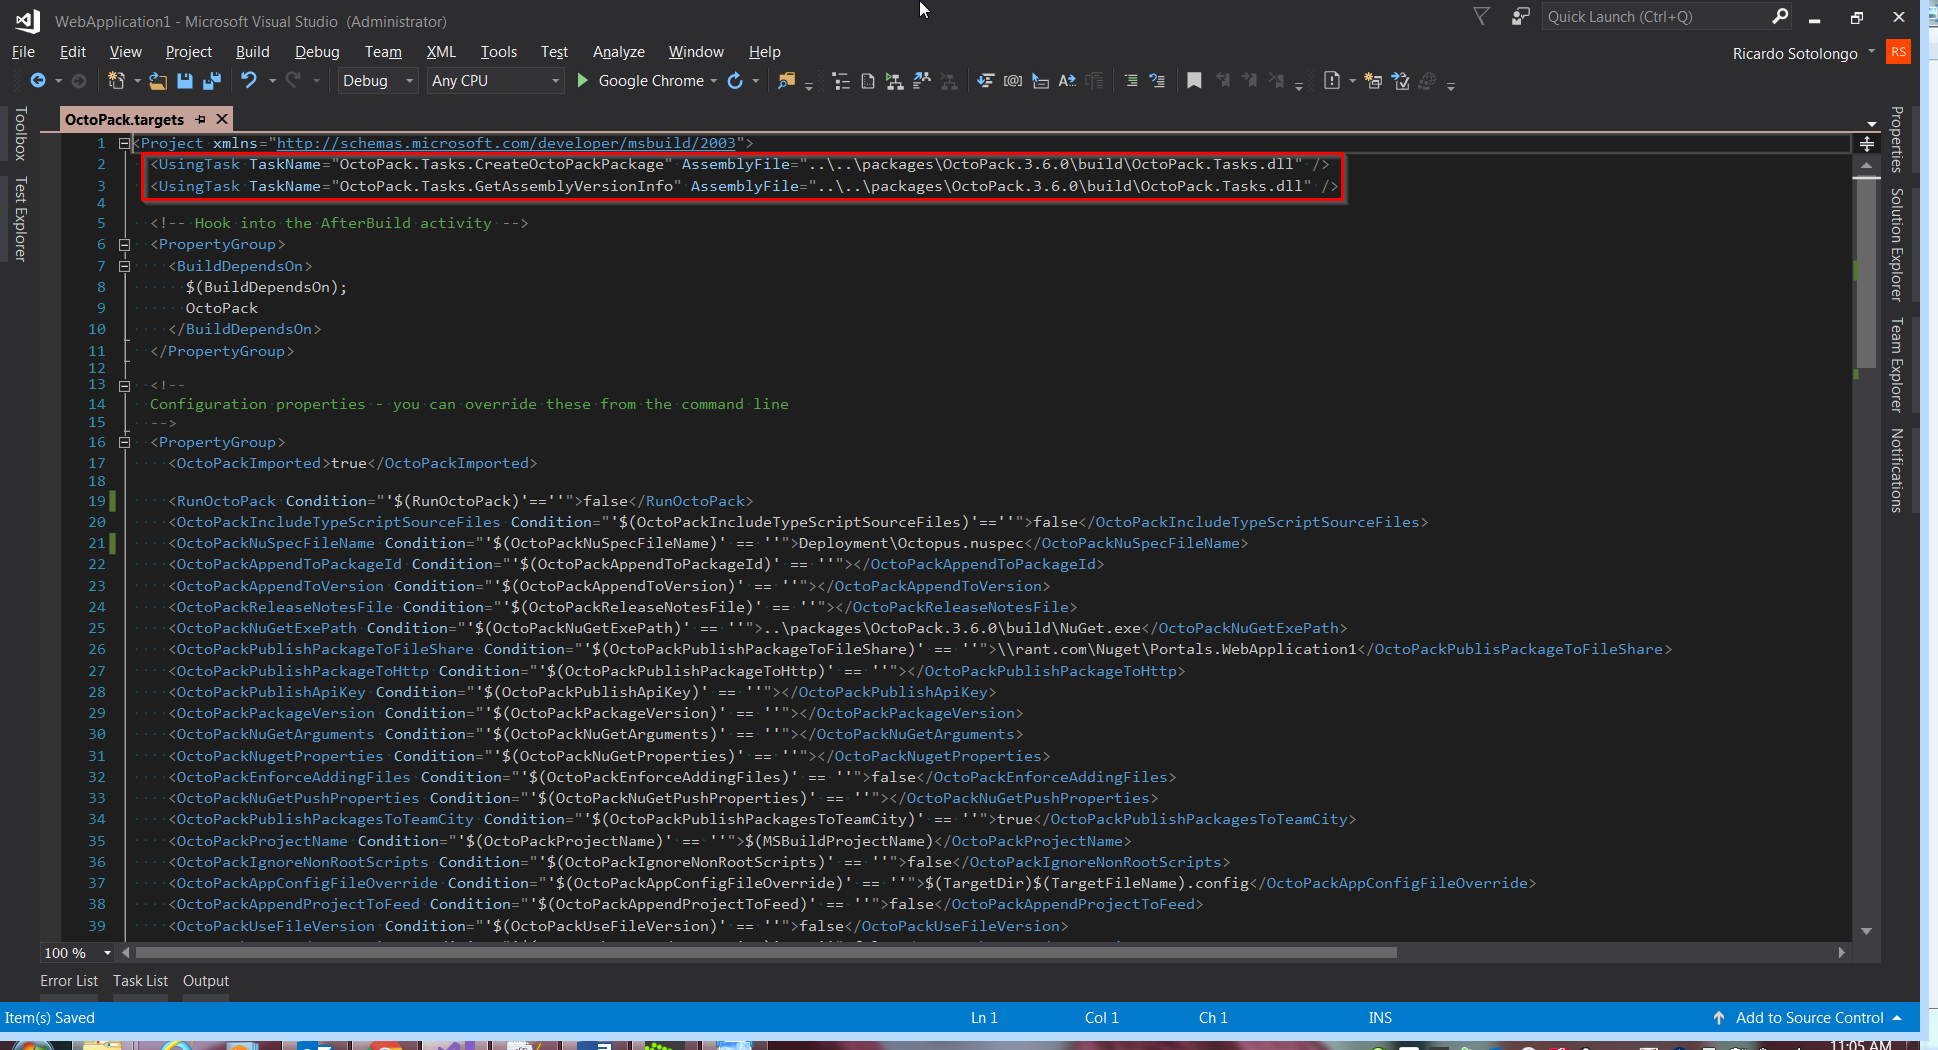The height and width of the screenshot is (1050, 1938).
Task: Click the display word completion A icon
Action: [1067, 81]
